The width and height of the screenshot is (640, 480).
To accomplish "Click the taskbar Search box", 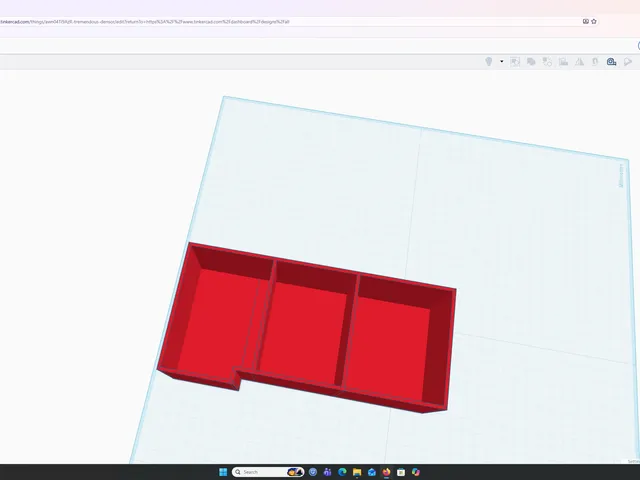I will coord(268,472).
